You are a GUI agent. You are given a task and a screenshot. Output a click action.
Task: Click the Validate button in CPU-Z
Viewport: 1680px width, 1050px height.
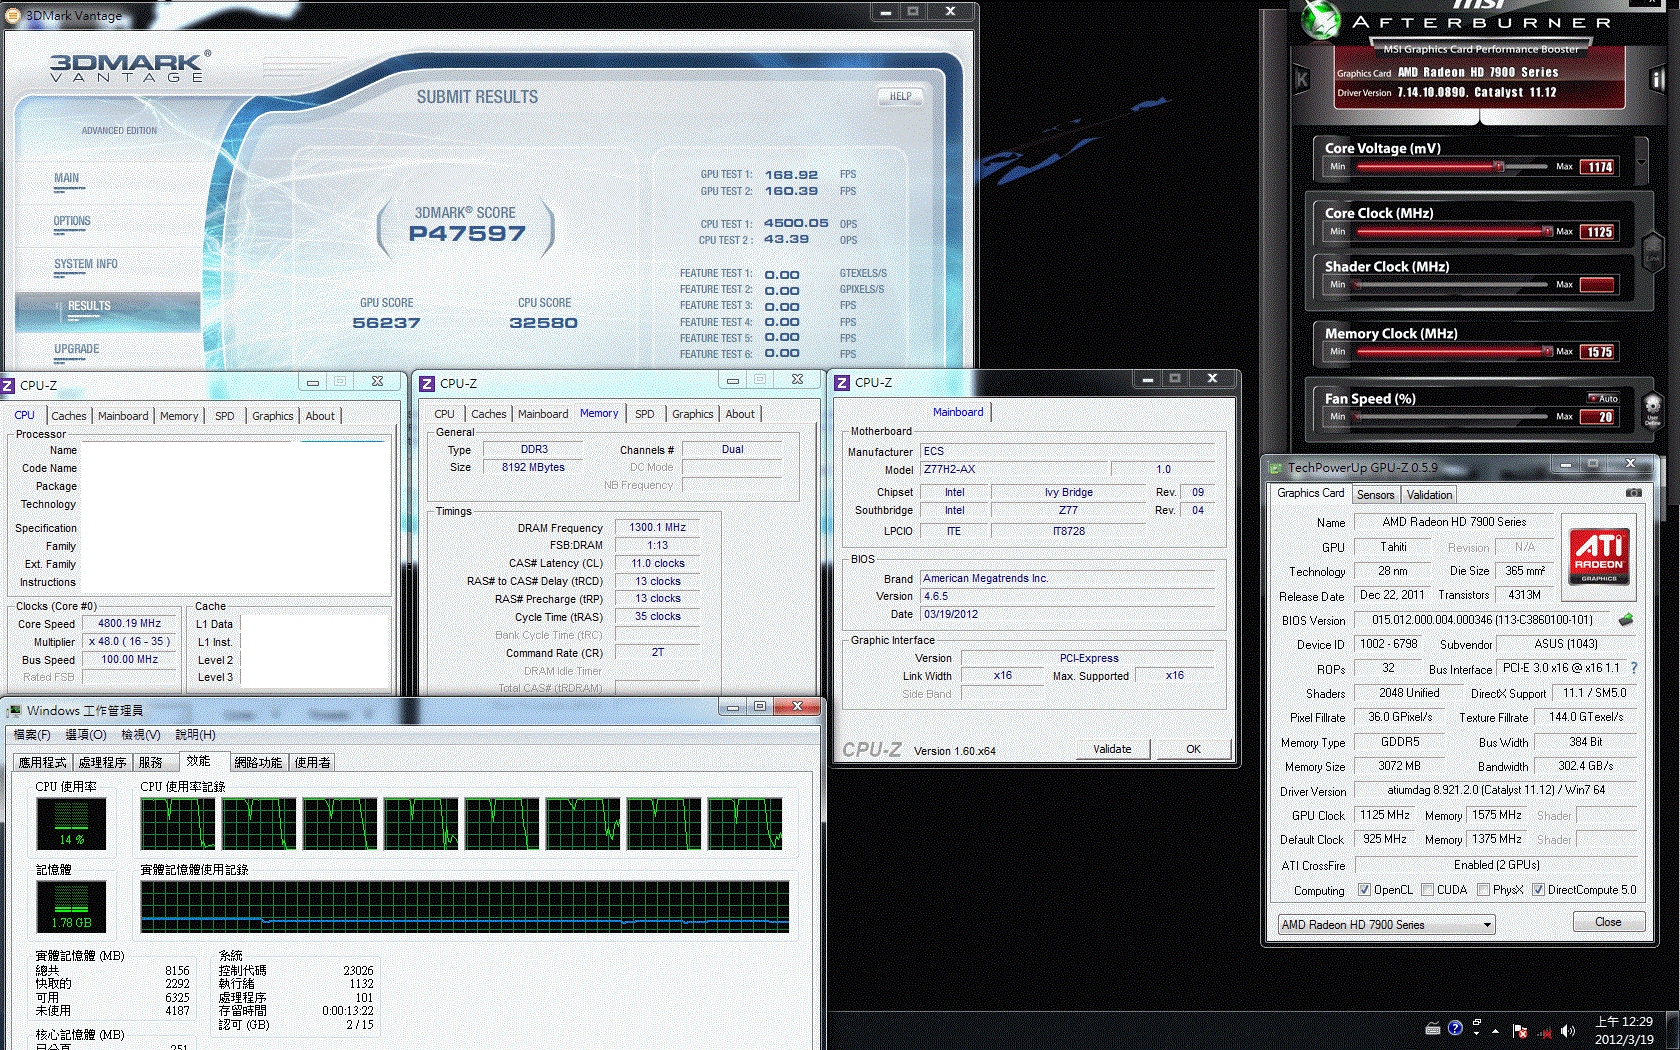(x=1112, y=749)
